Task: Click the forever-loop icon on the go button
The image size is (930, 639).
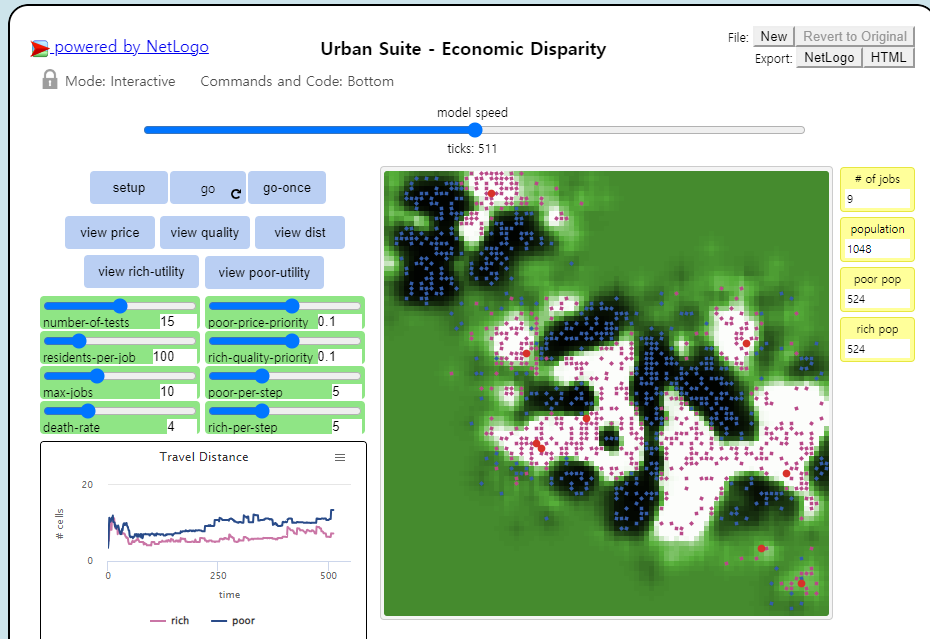Action: [235, 193]
